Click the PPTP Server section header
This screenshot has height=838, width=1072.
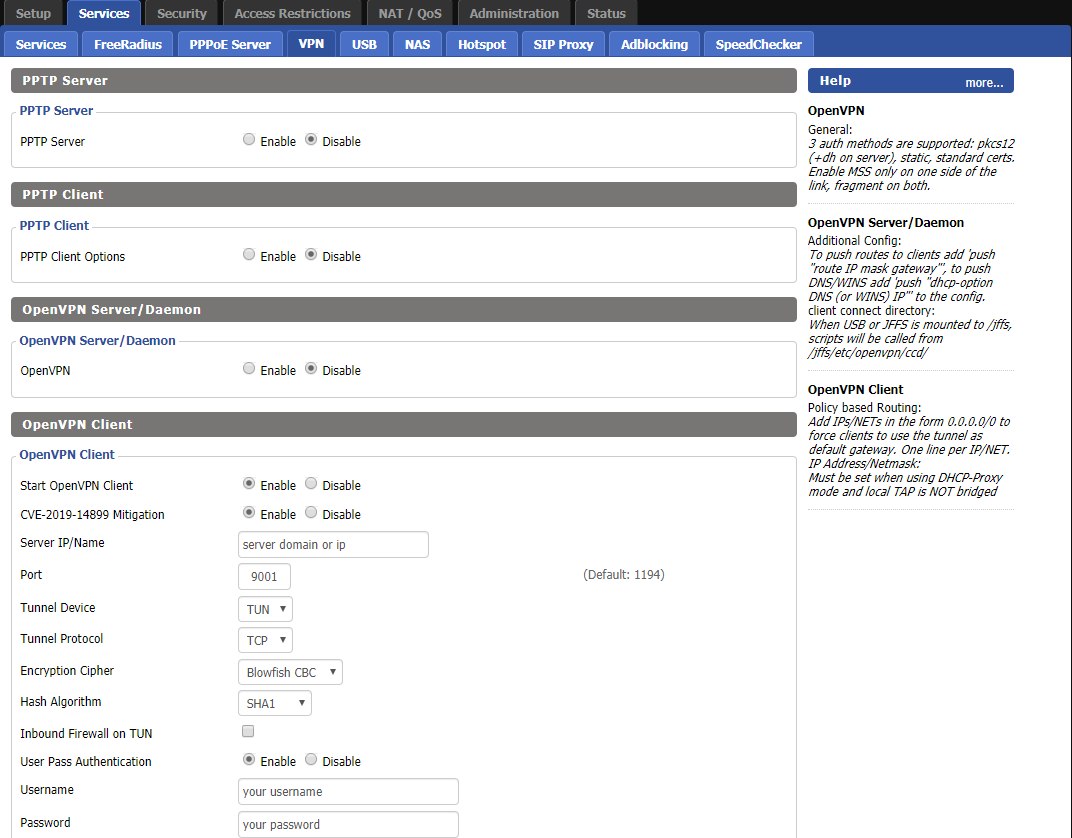tap(403, 80)
